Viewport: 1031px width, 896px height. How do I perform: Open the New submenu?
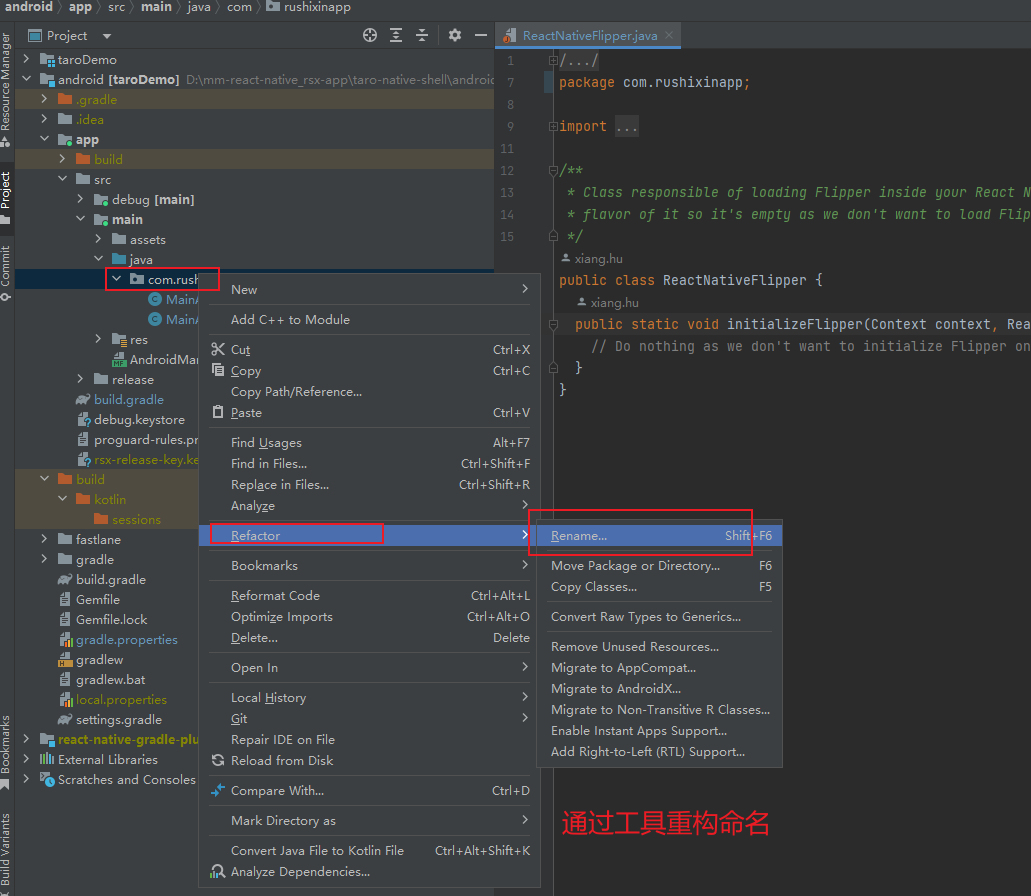coord(370,289)
